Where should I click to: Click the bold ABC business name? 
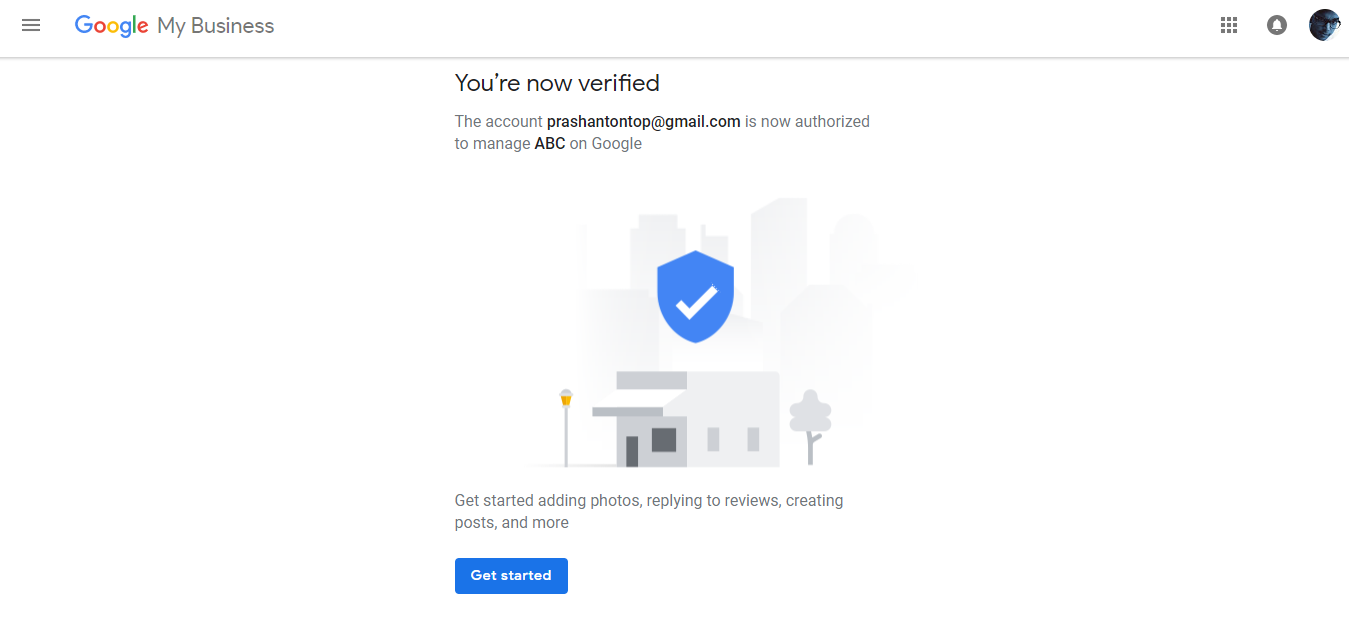click(550, 144)
